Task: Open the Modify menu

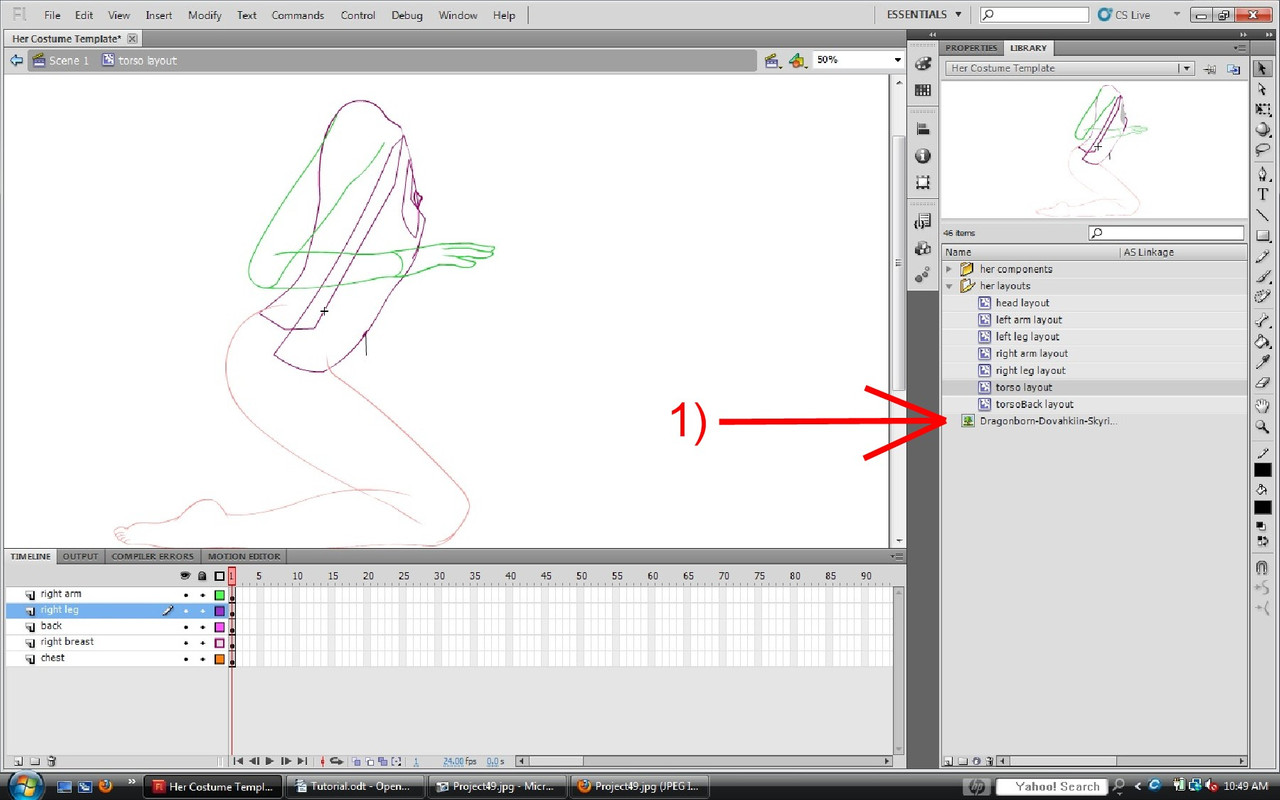Action: click(205, 15)
